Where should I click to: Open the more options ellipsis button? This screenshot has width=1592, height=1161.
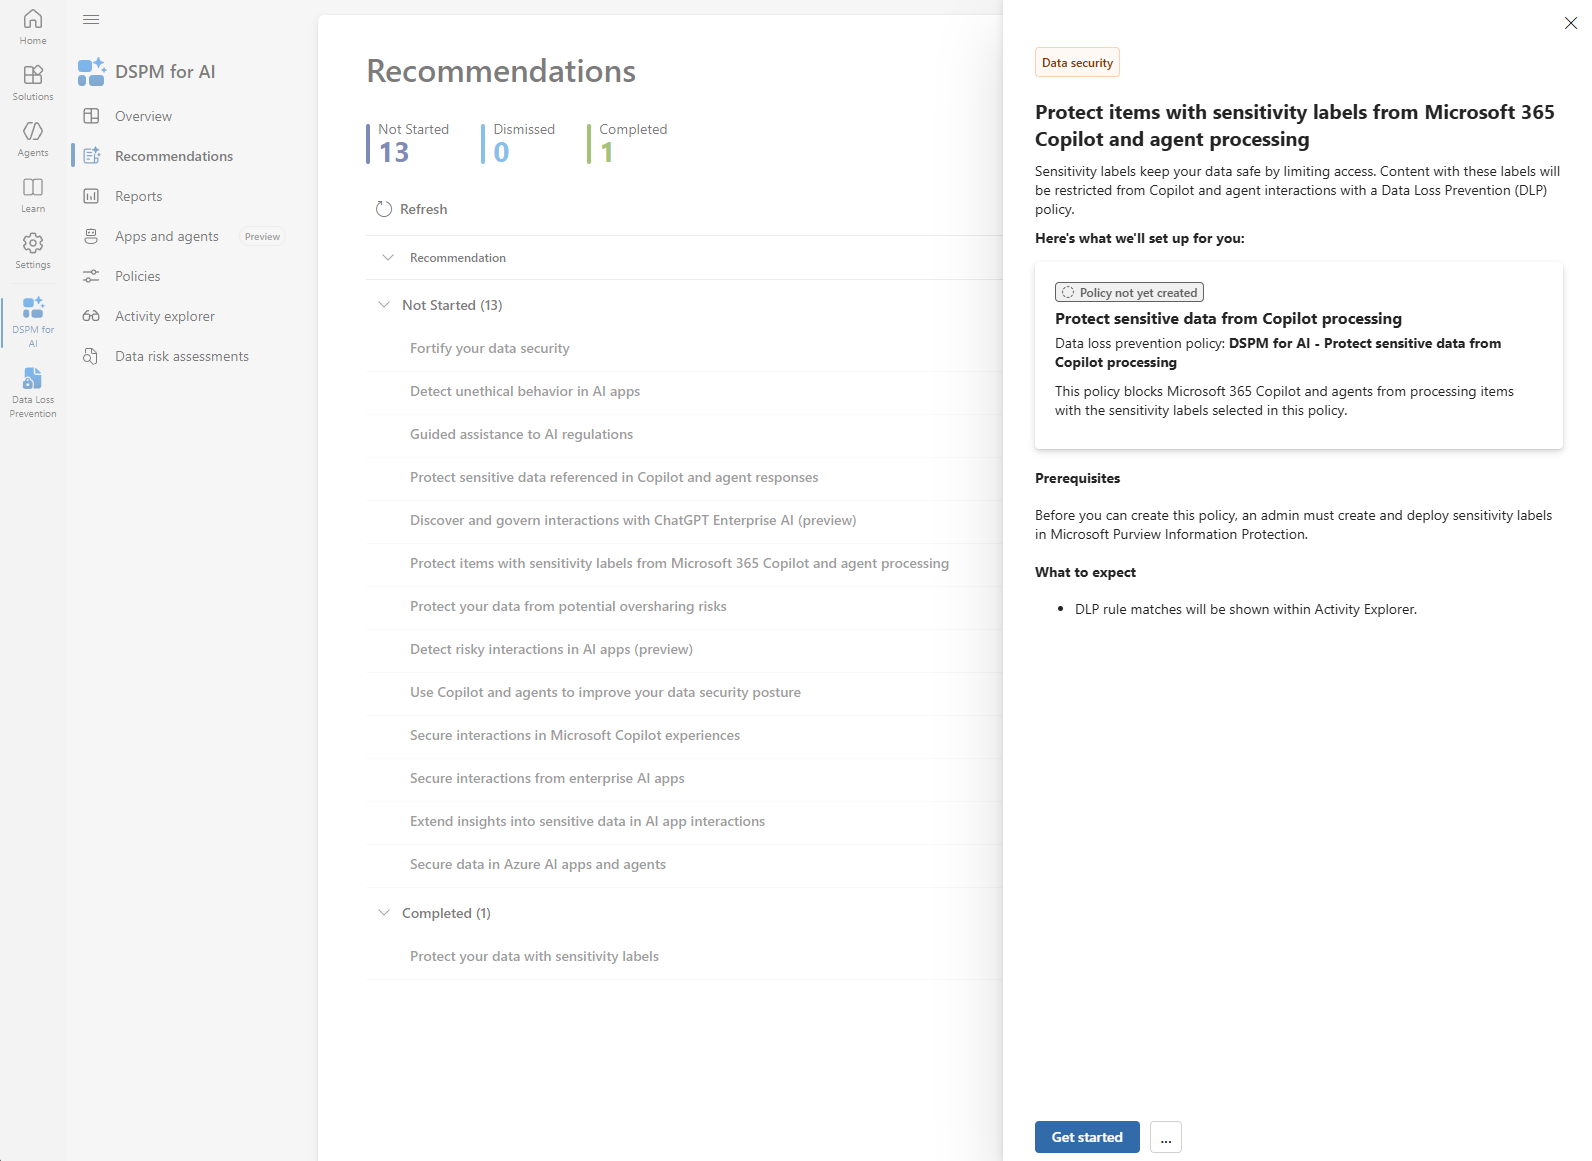coord(1166,1137)
